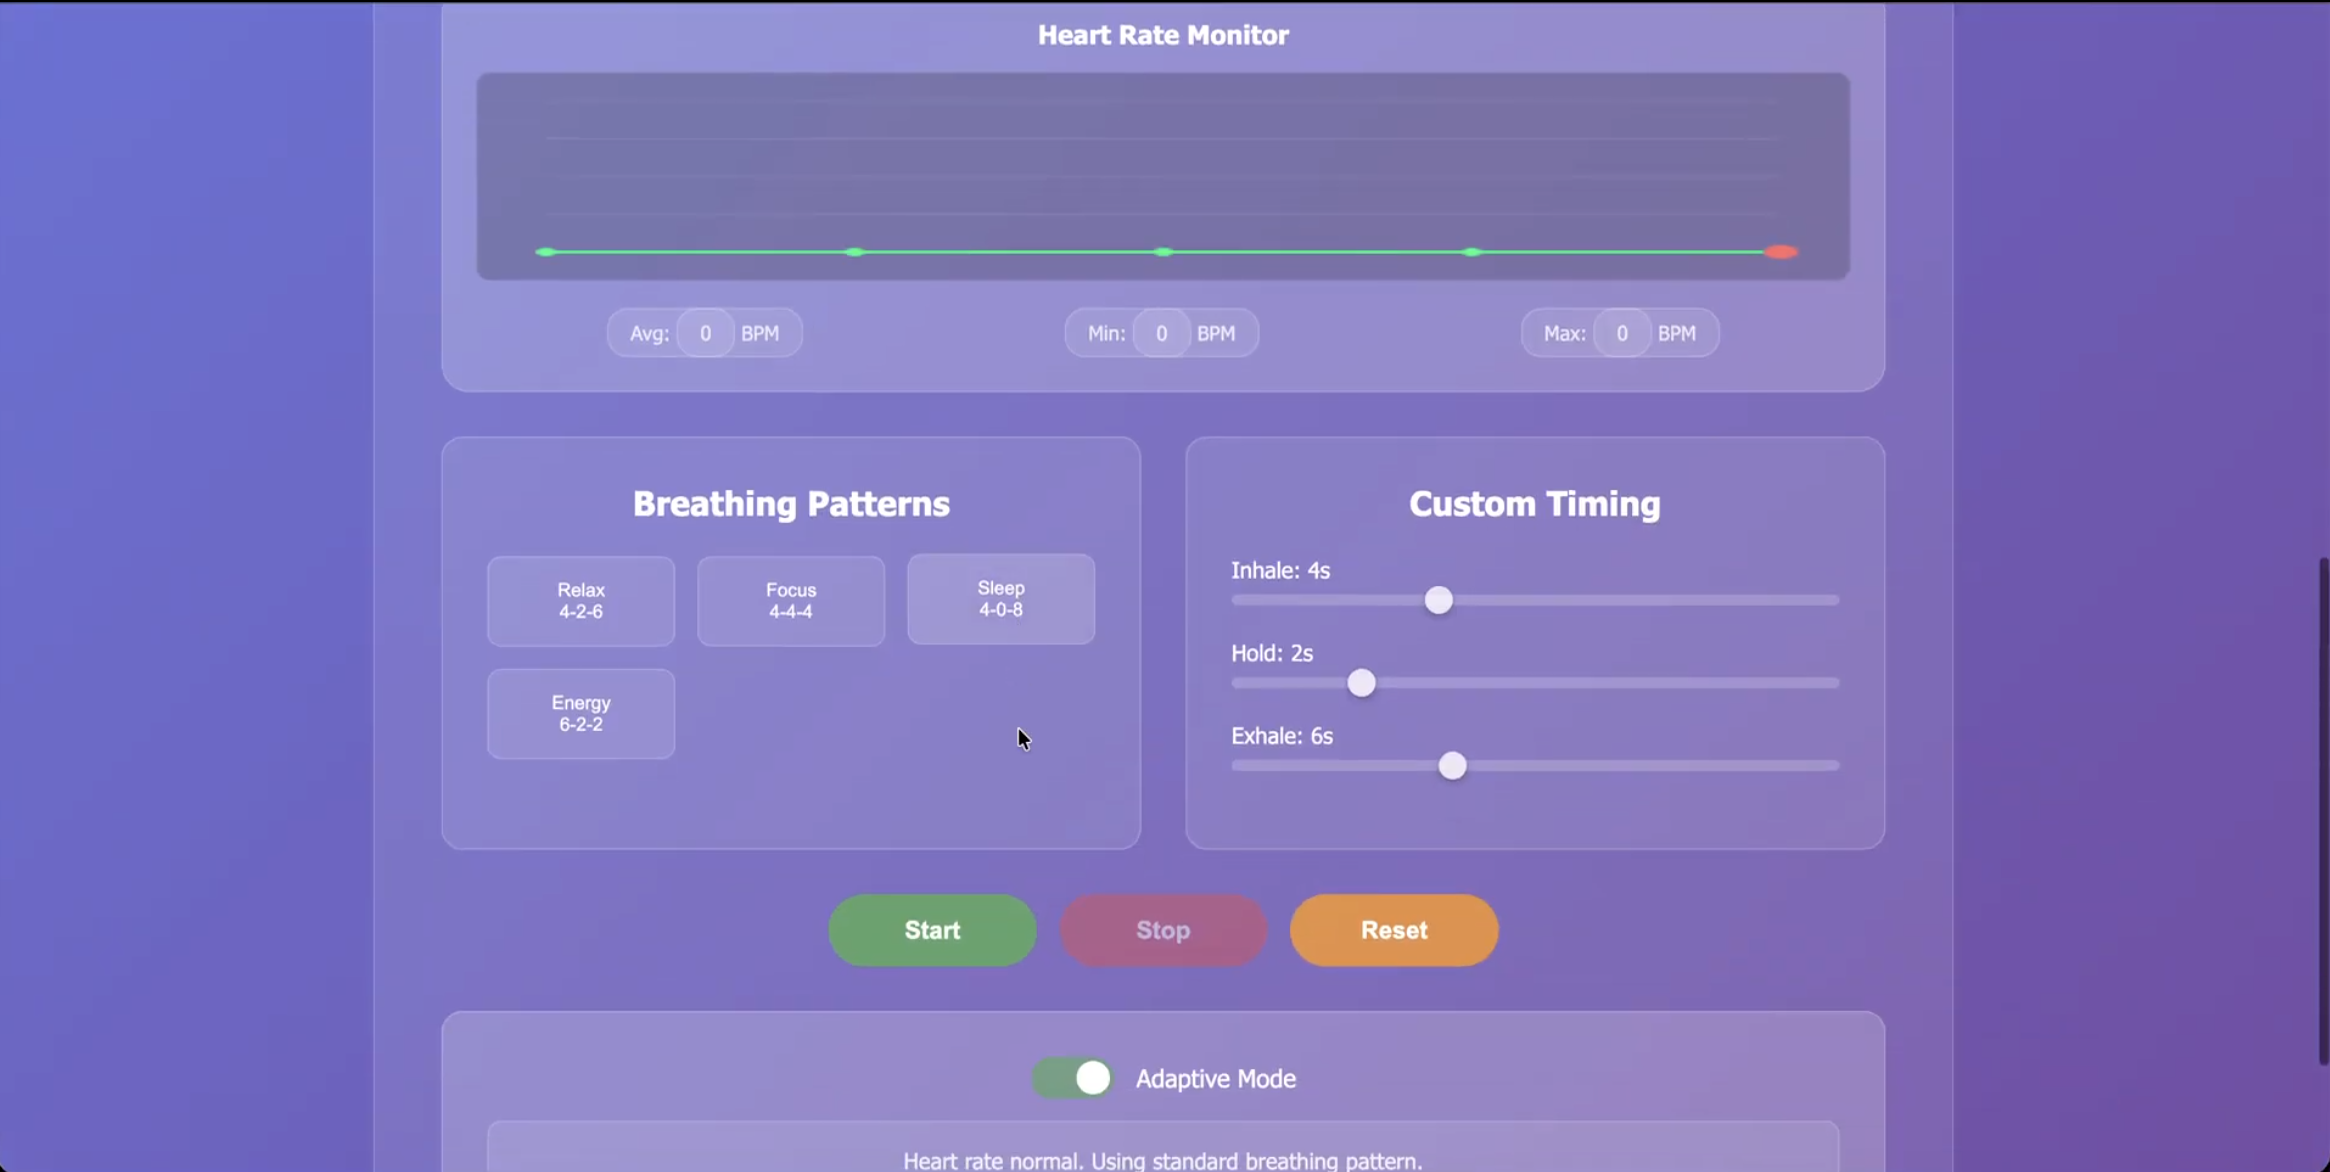Click the Exhale slider handle
The height and width of the screenshot is (1172, 2330).
point(1452,766)
